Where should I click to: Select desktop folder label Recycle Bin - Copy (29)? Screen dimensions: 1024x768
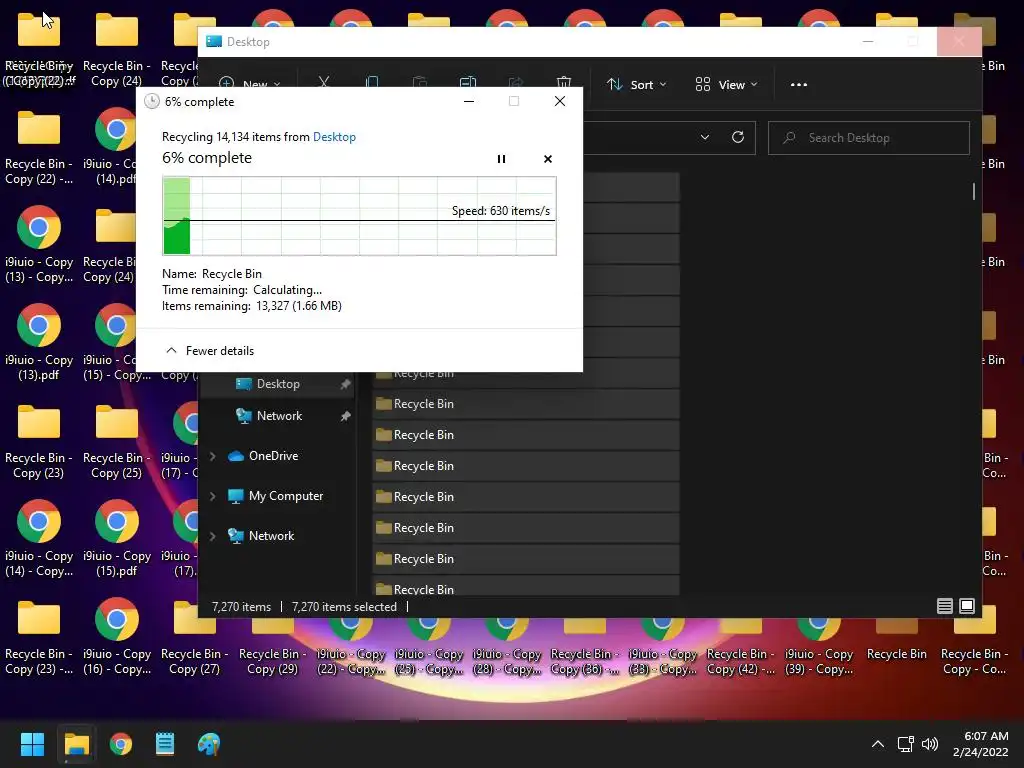tap(272, 661)
